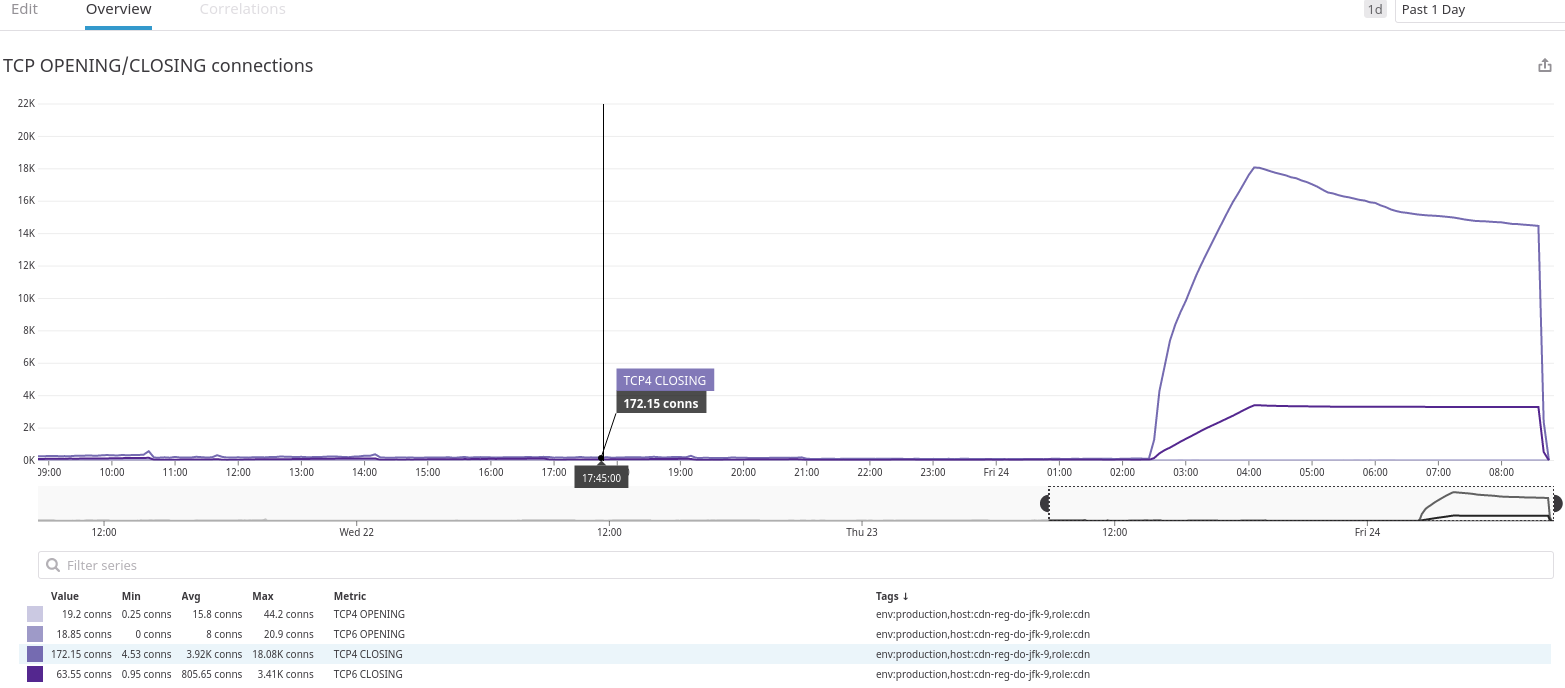Select the Overview tab
The height and width of the screenshot is (688, 1565).
[119, 9]
